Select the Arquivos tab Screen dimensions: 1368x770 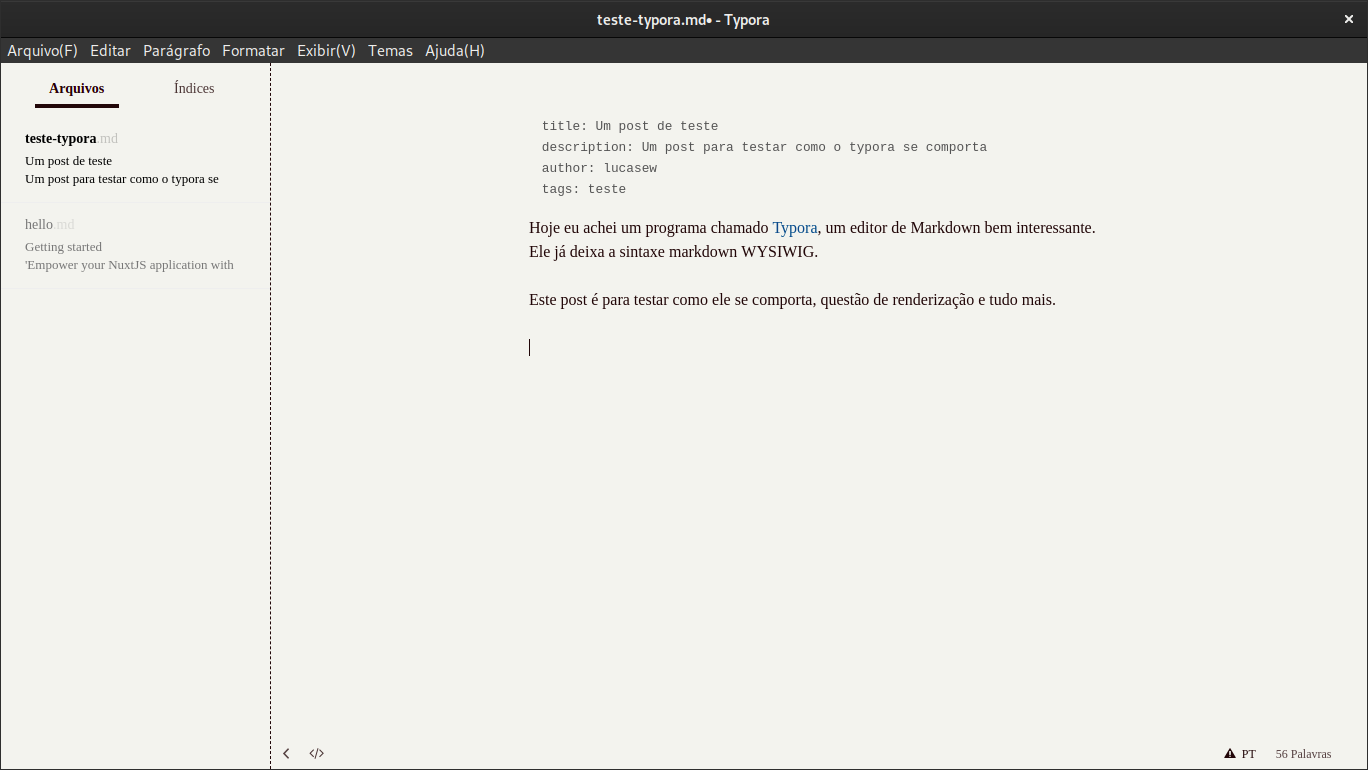(x=77, y=88)
